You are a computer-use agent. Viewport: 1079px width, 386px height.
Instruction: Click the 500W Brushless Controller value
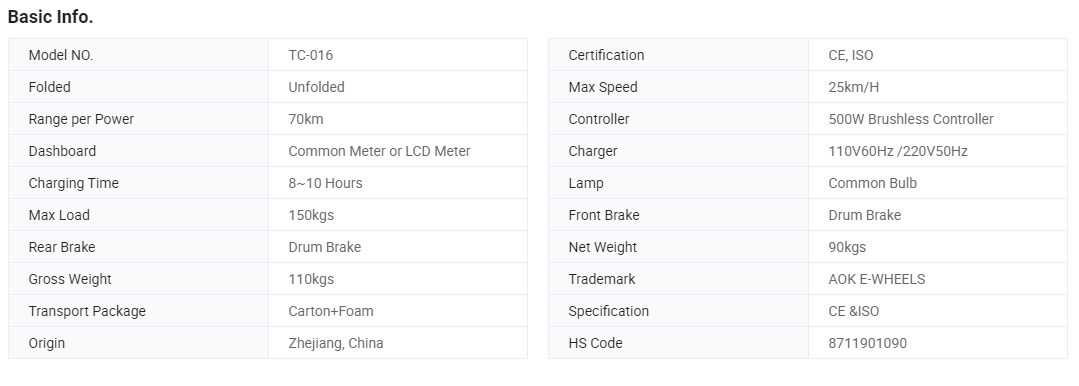[910, 119]
